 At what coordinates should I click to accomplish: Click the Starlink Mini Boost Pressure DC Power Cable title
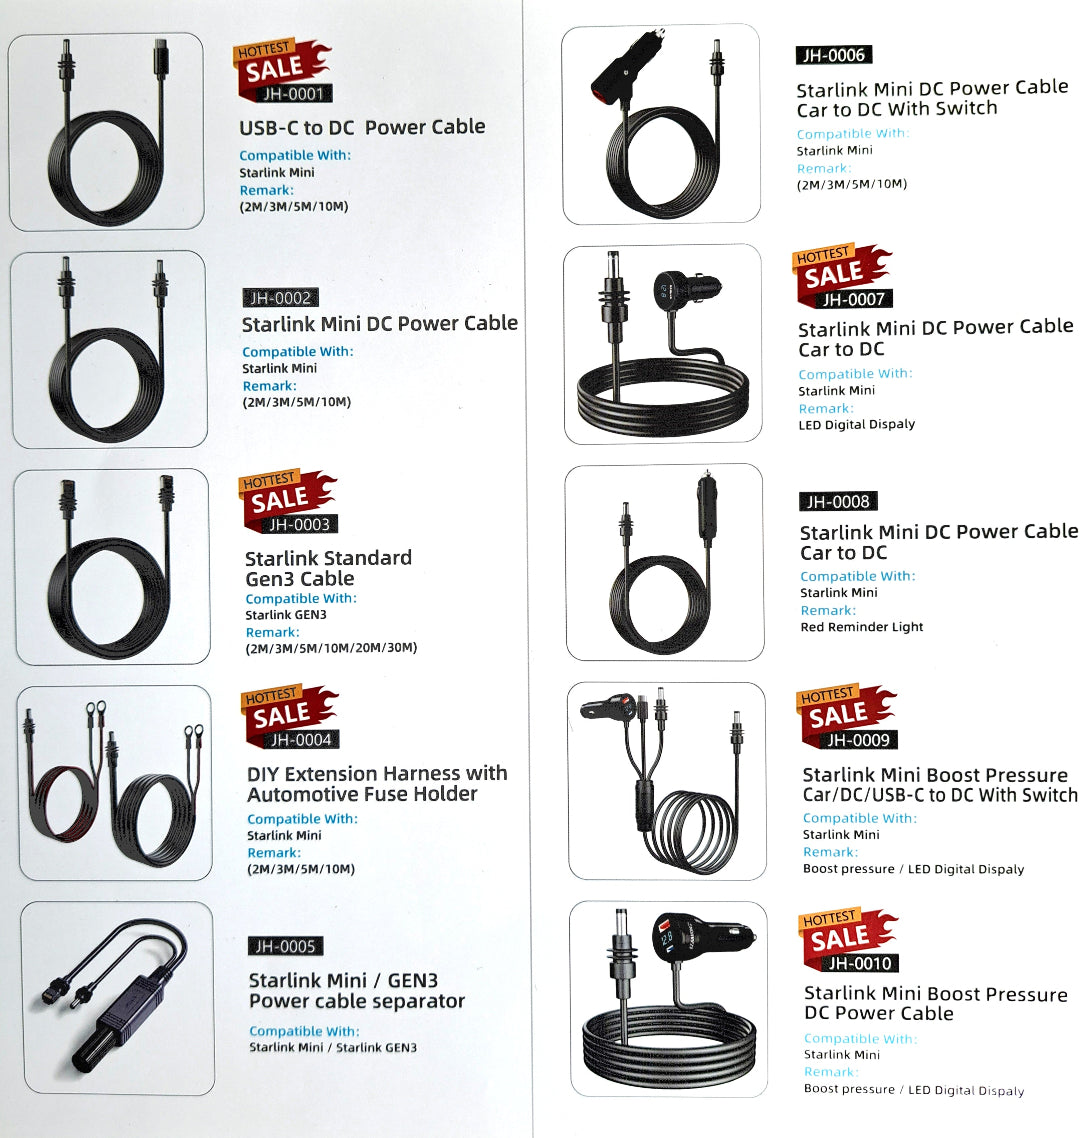tap(936, 1003)
